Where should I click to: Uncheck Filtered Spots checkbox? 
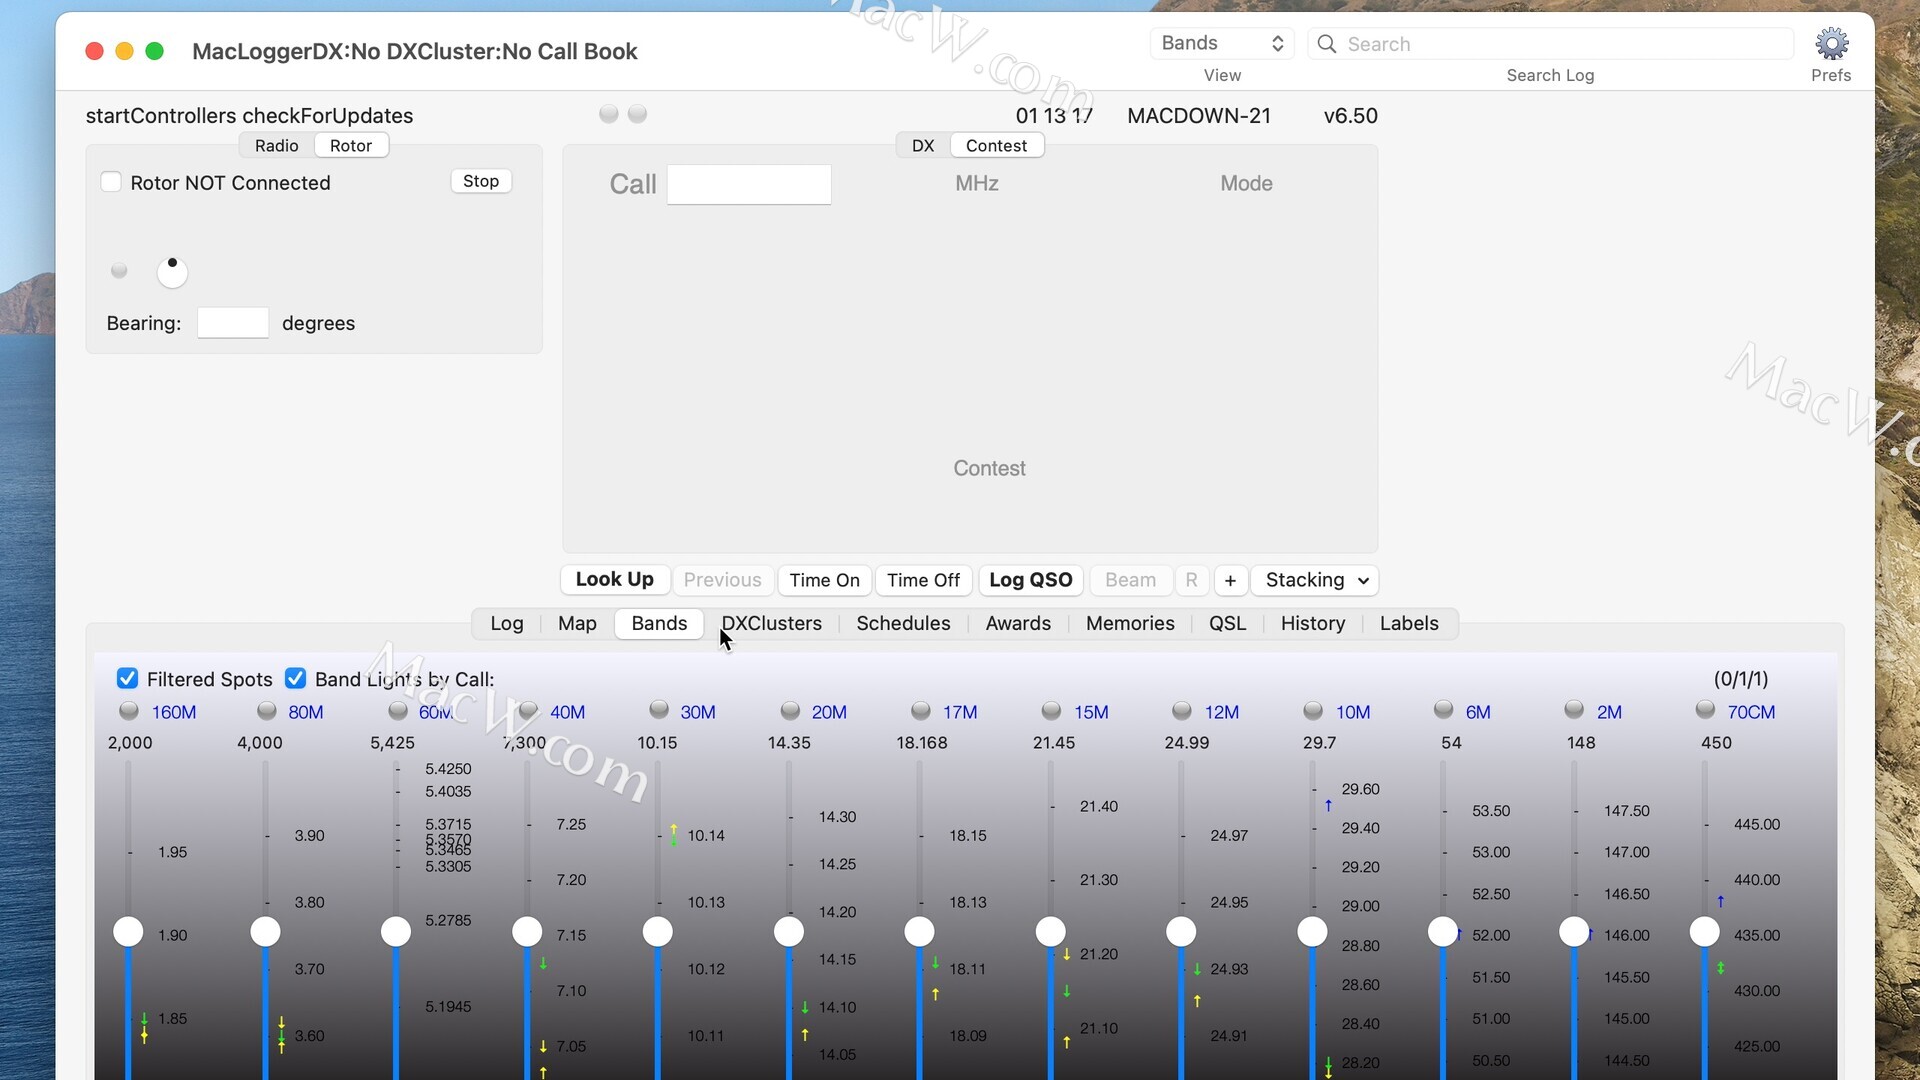tap(127, 679)
